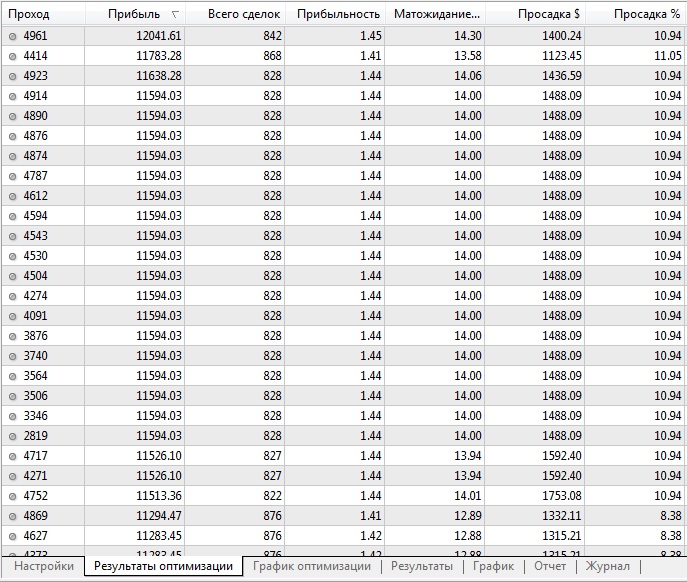Click the pass icon for row 4961
The image size is (687, 582).
[13, 36]
